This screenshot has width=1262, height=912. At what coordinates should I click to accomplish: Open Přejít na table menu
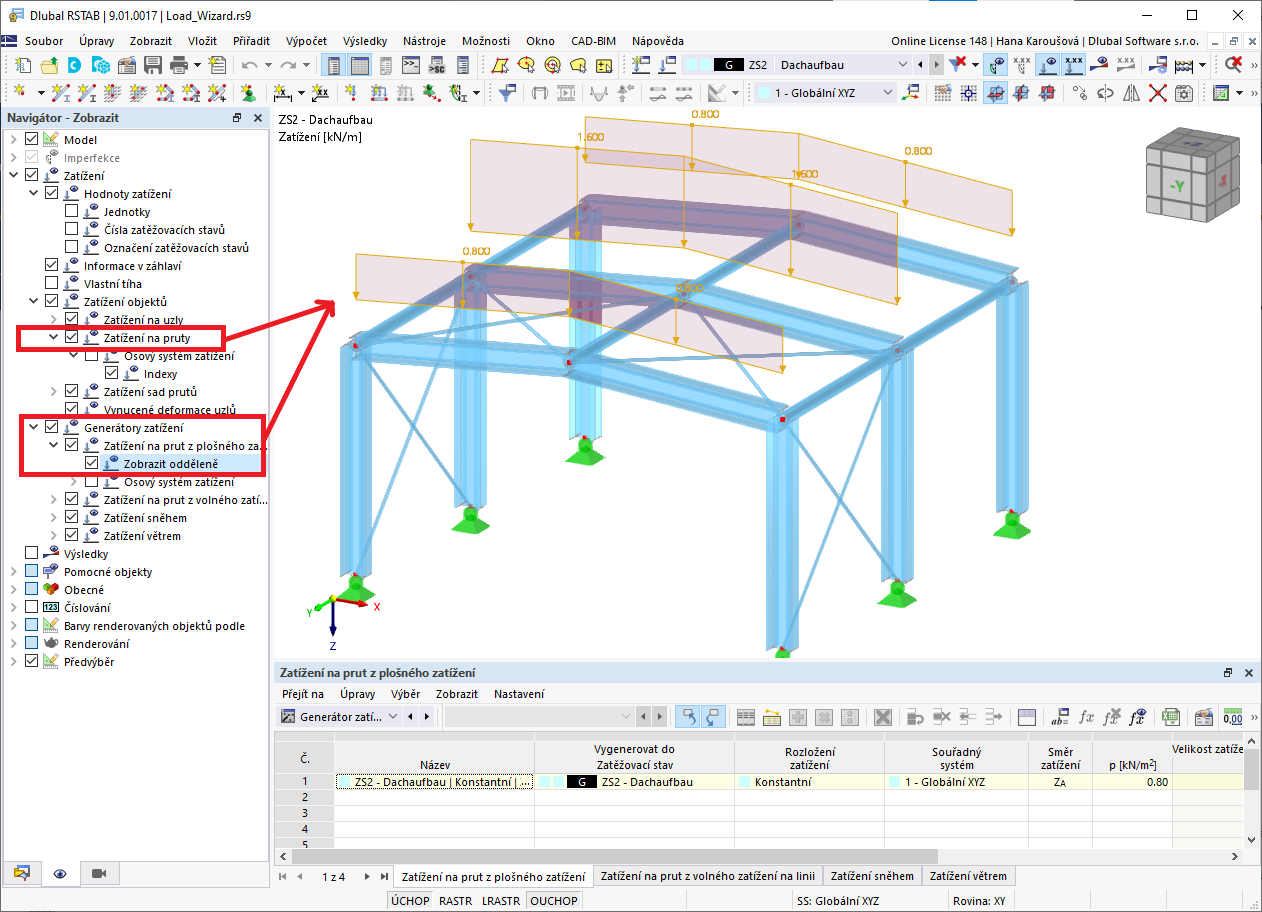(x=302, y=694)
